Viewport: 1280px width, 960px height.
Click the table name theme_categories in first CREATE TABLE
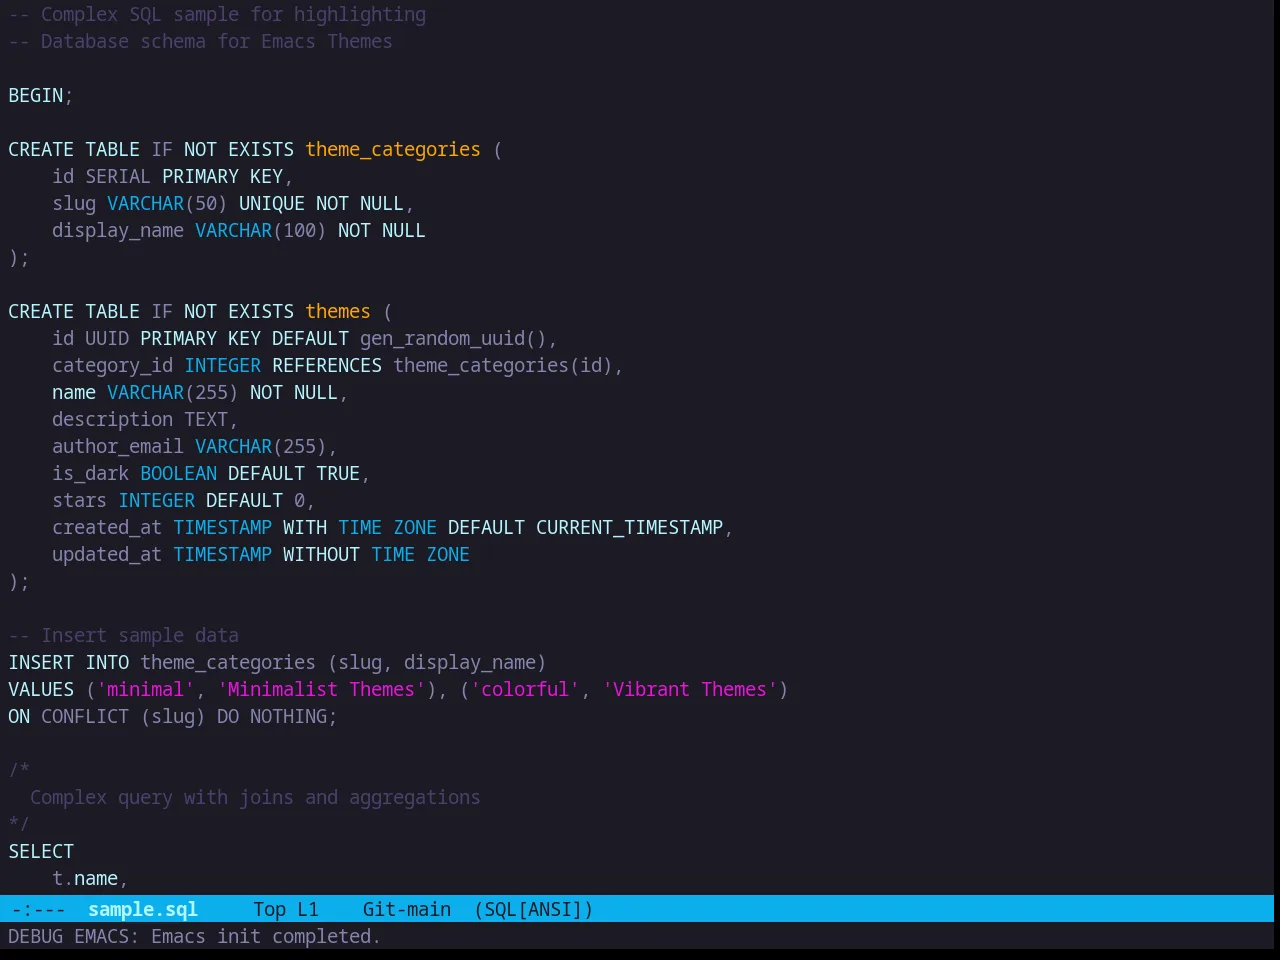pyautogui.click(x=393, y=149)
